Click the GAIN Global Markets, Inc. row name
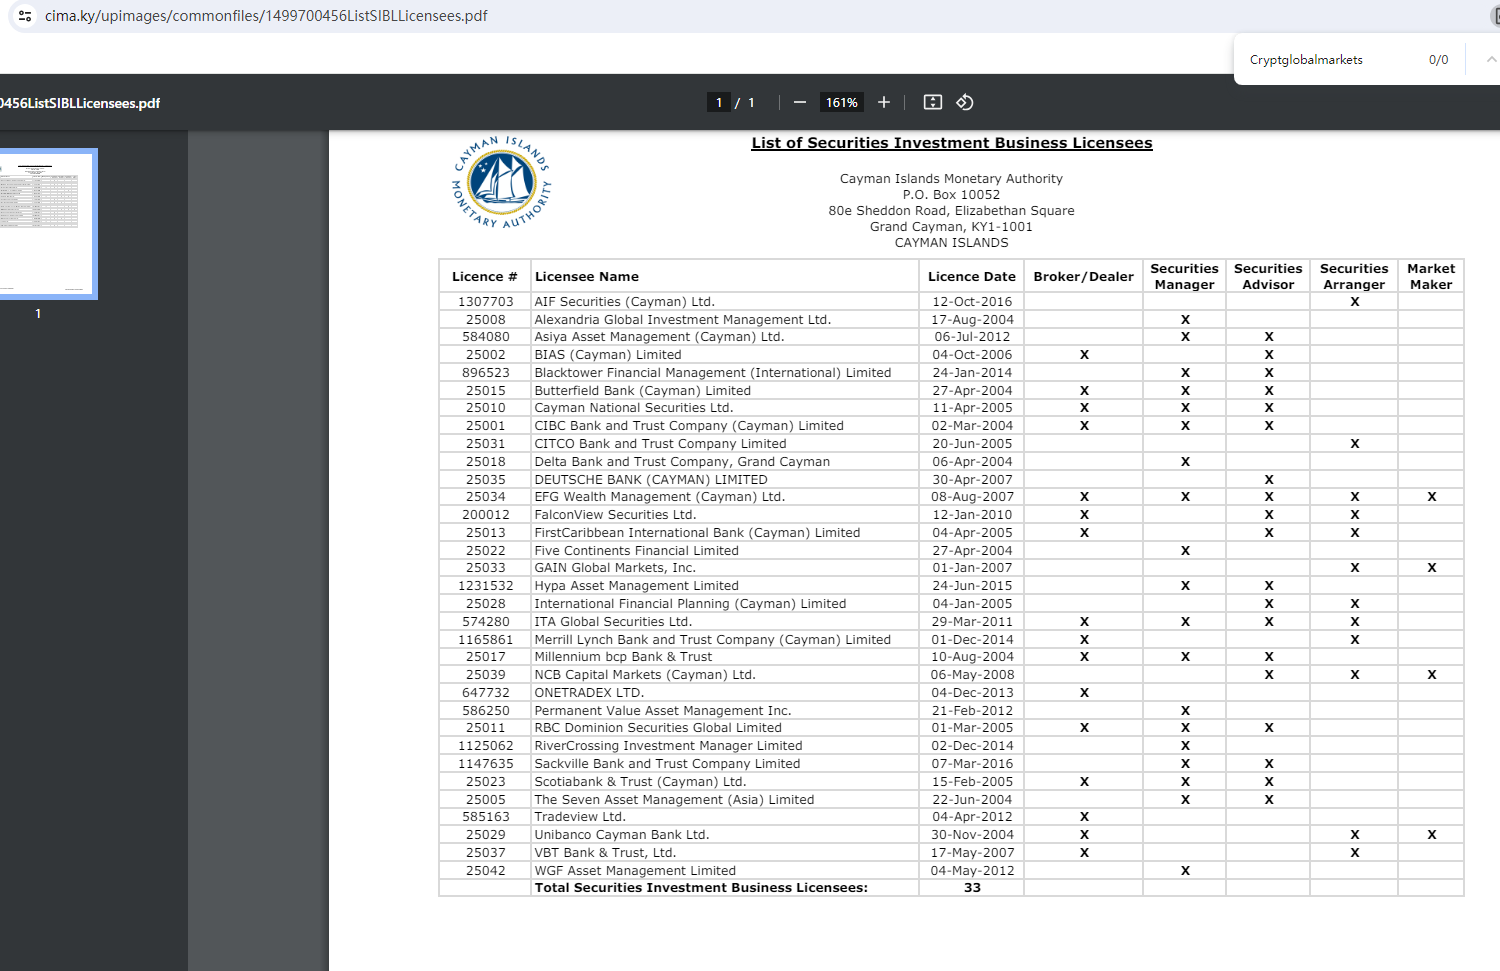 [x=614, y=568]
